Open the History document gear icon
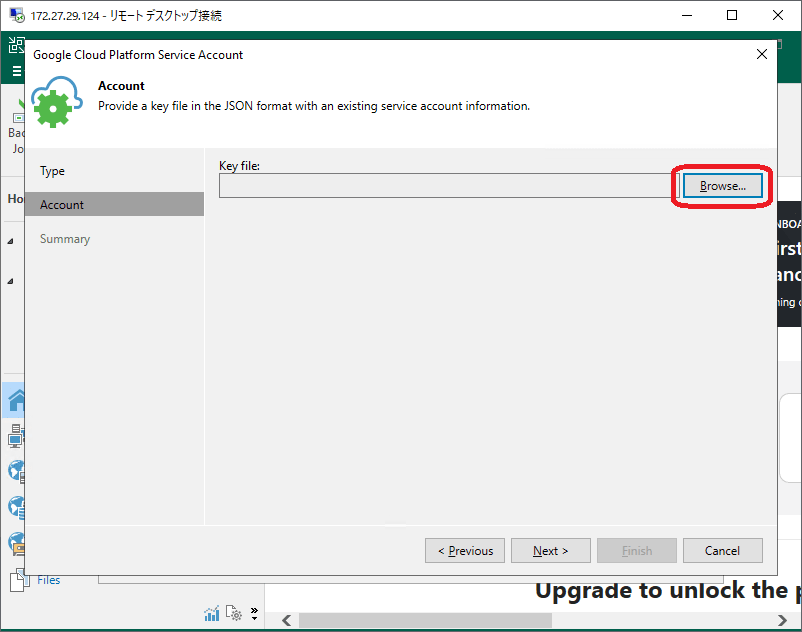Image resolution: width=802 pixels, height=632 pixels. click(x=234, y=613)
